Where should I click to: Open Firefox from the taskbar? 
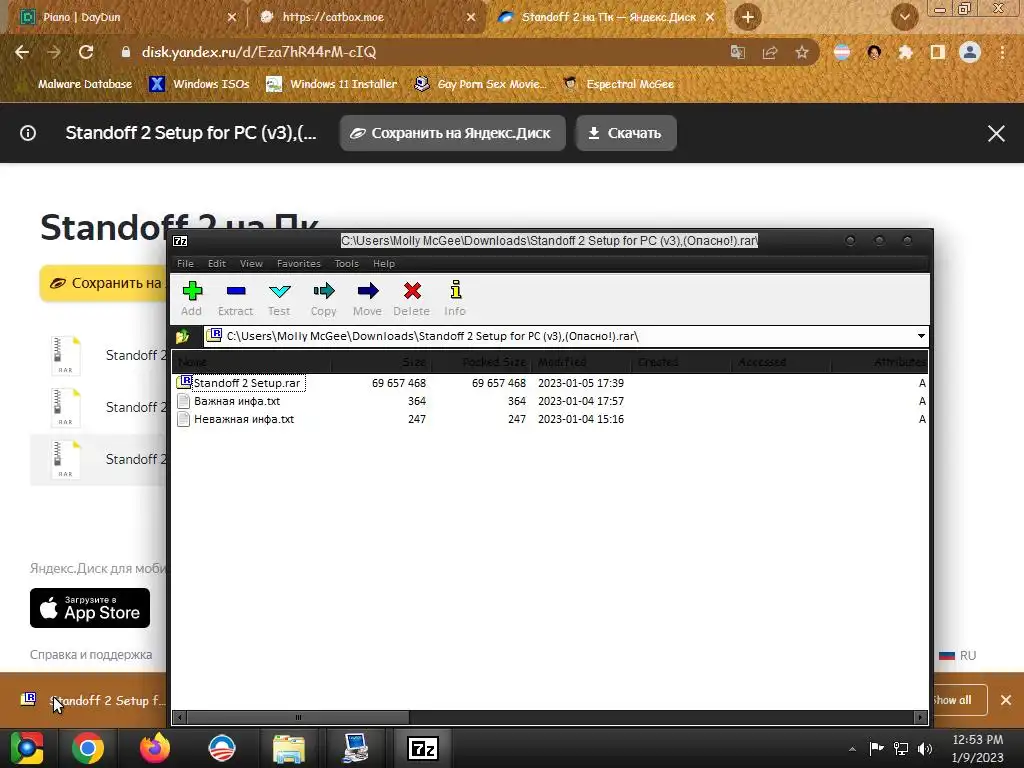click(x=155, y=748)
